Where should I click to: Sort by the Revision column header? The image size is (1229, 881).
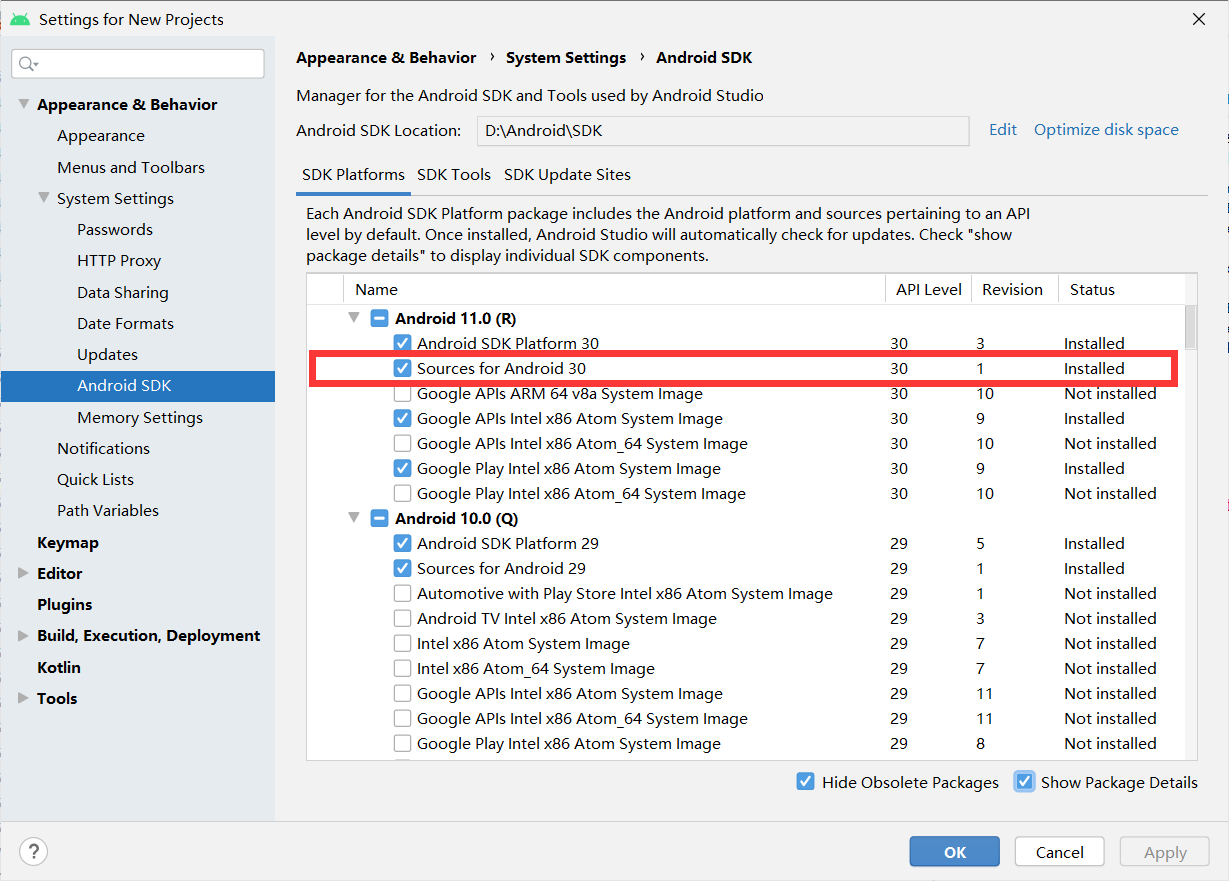pyautogui.click(x=1013, y=290)
